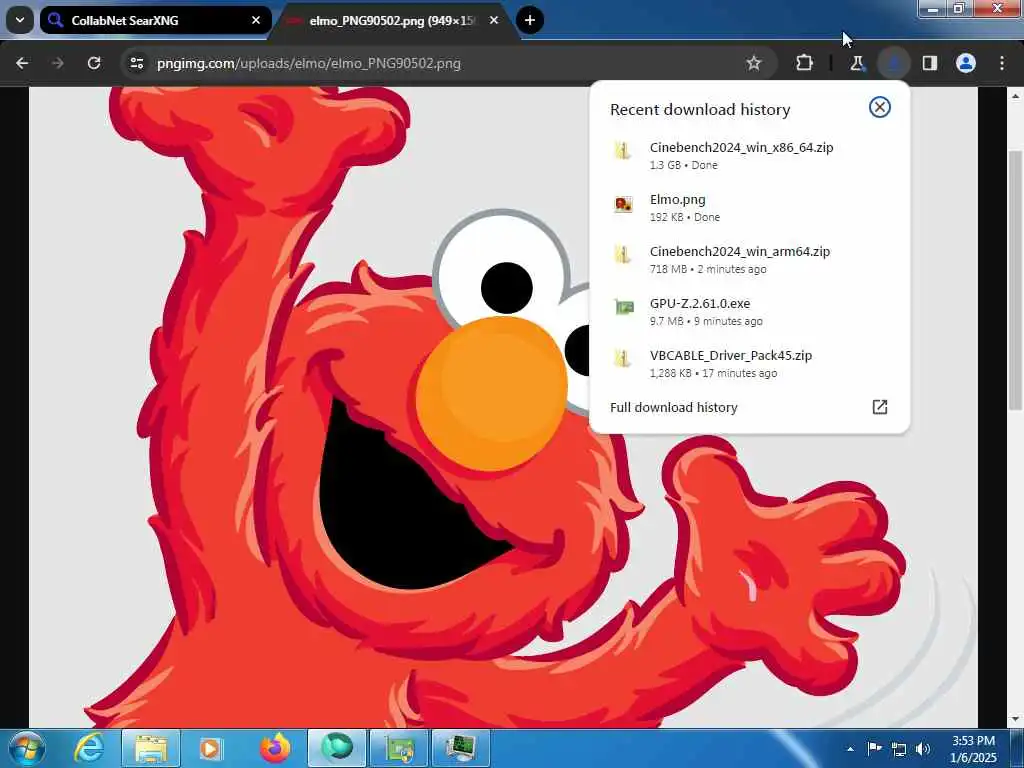Close the CollabNet SearXNG tab

tap(256, 20)
